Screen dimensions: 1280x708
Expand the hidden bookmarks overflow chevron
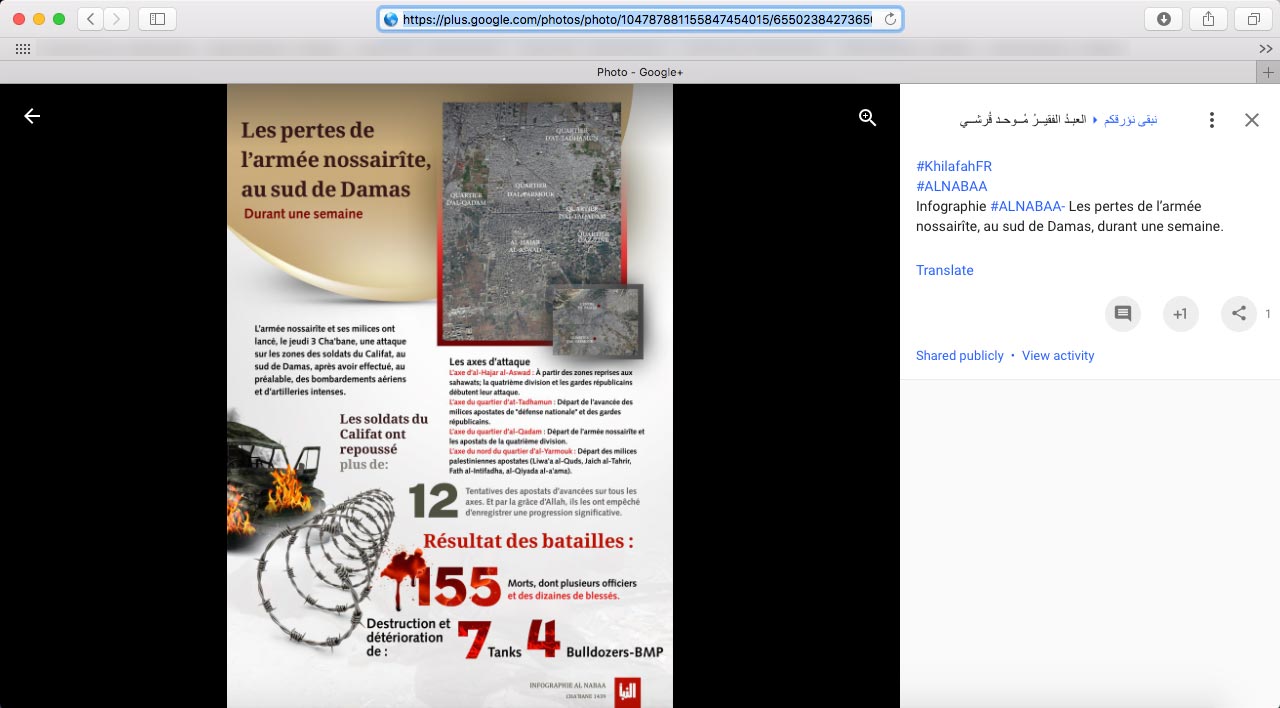[1265, 49]
